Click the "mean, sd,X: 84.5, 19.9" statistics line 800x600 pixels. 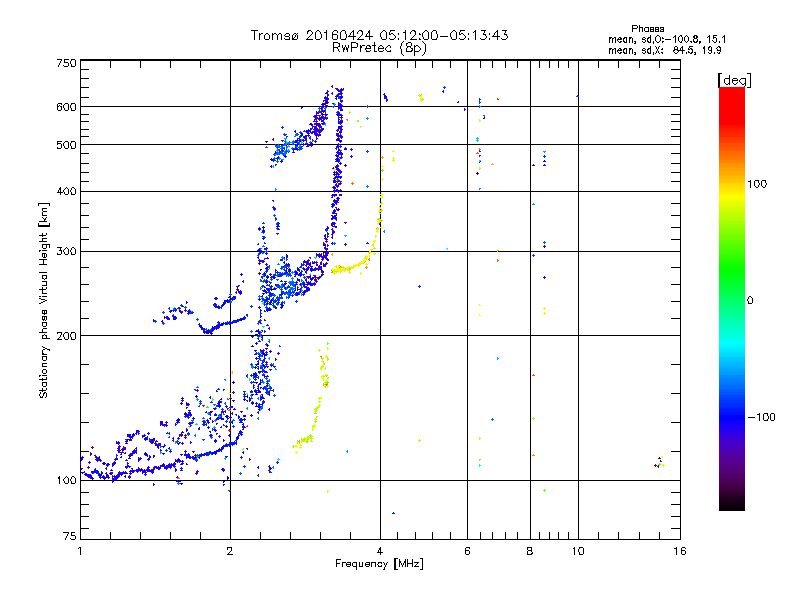click(x=664, y=50)
